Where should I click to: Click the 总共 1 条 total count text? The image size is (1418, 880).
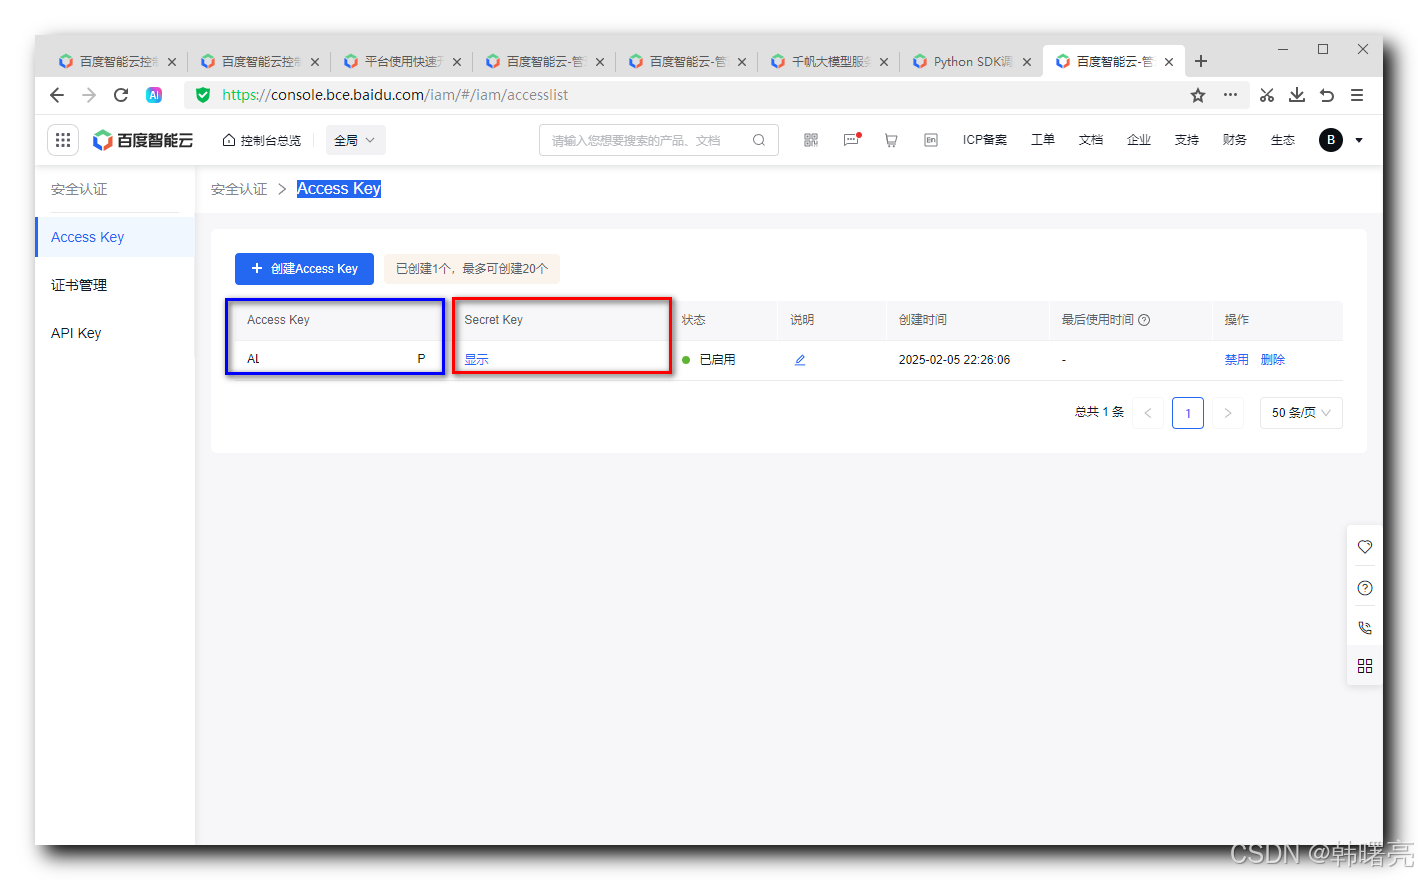[x=1099, y=412]
